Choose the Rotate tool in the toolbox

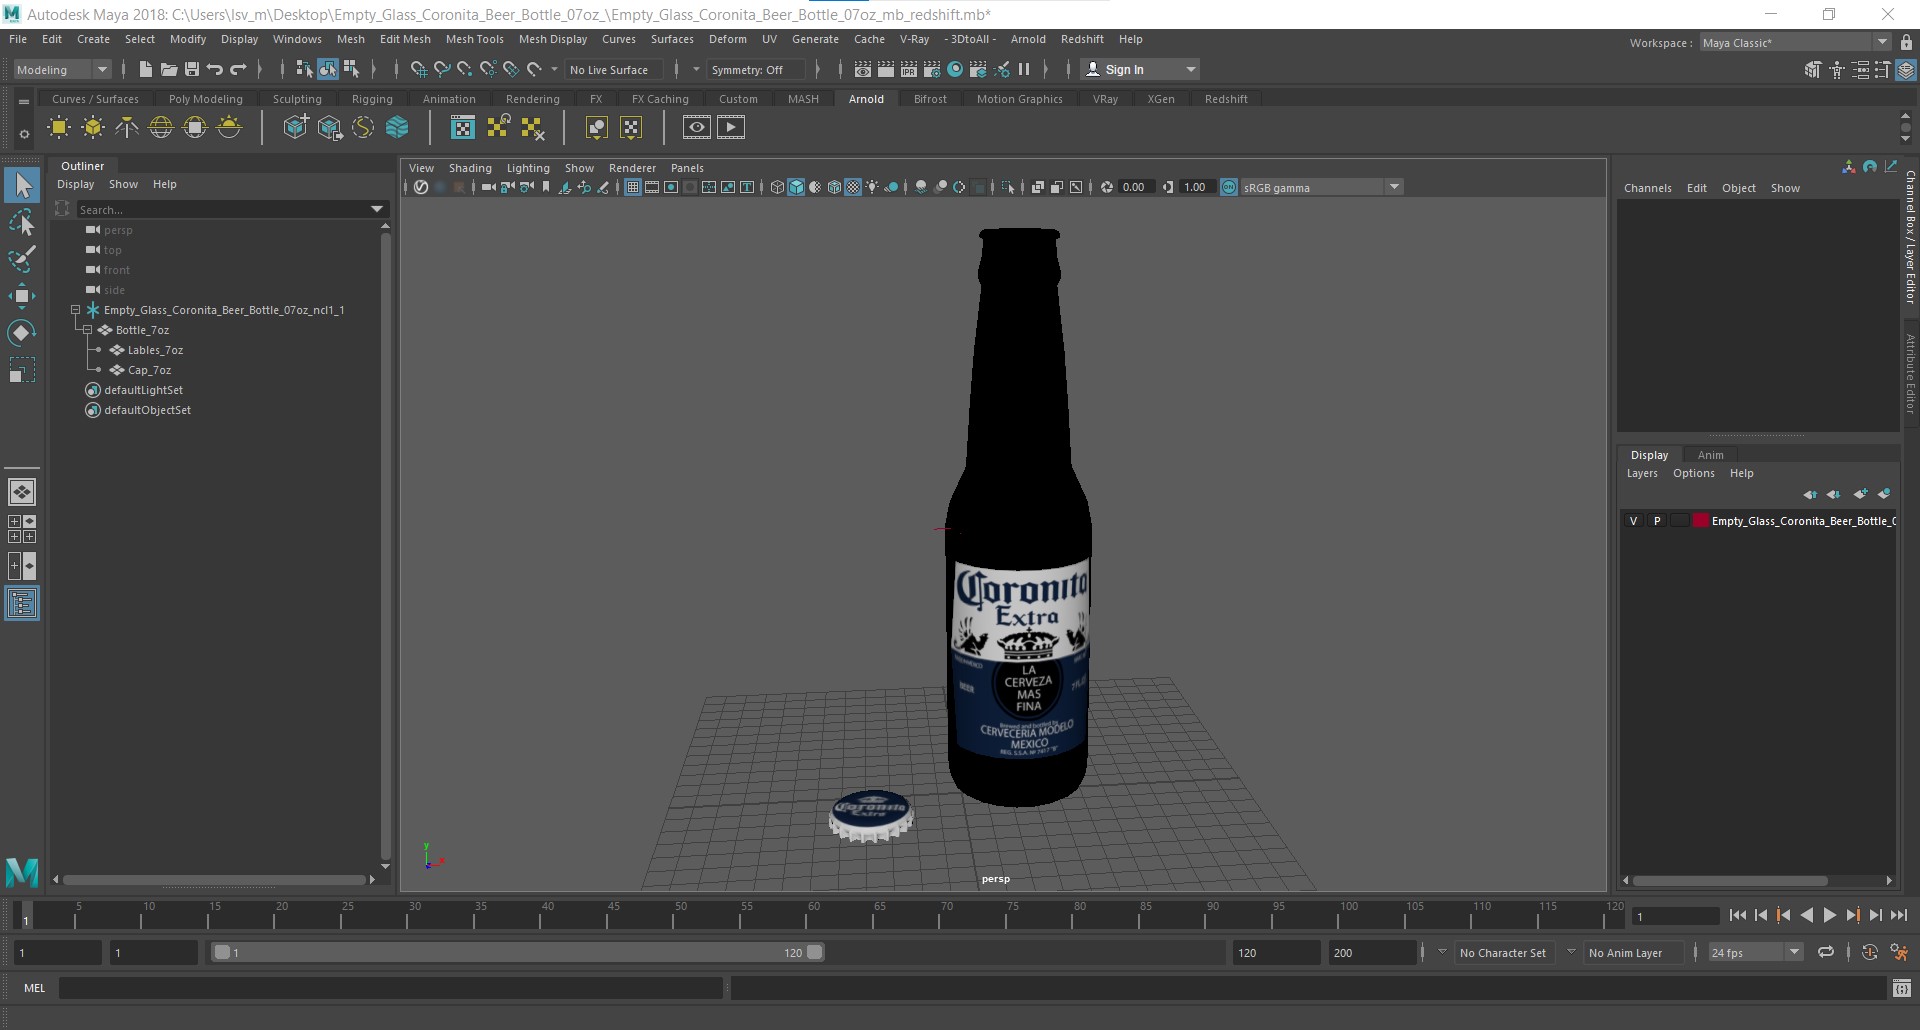tap(22, 332)
